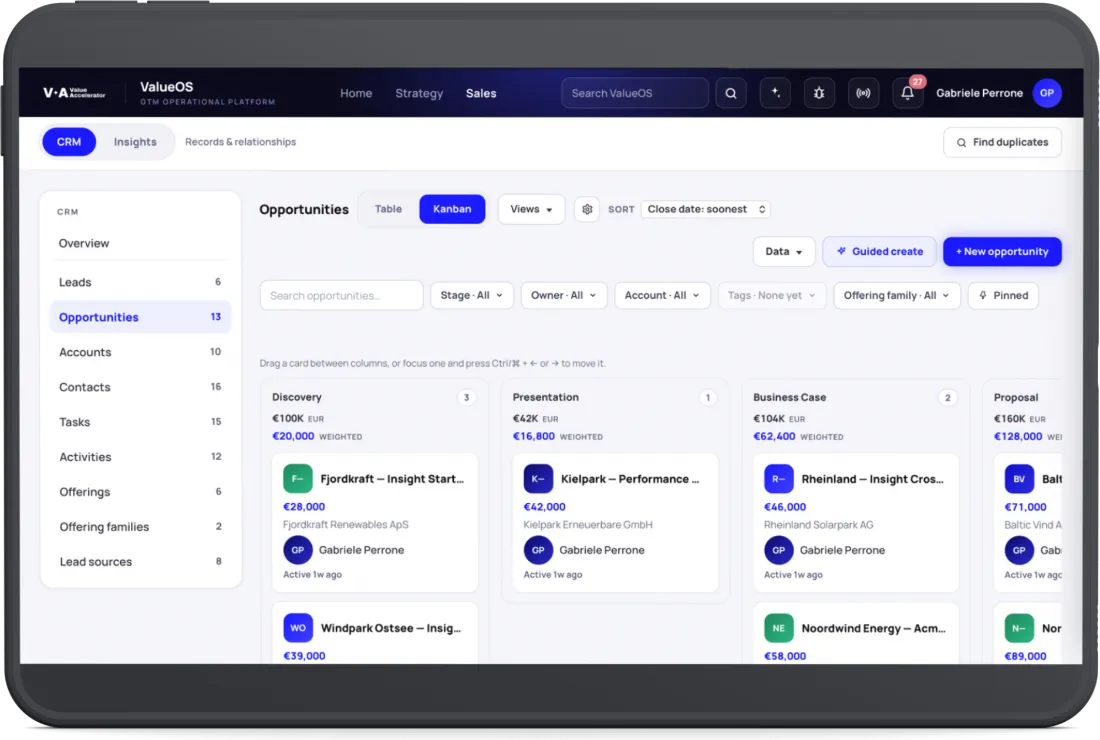Screen dimensions: 1100x740
Task: Switch to Table view
Action: (x=388, y=209)
